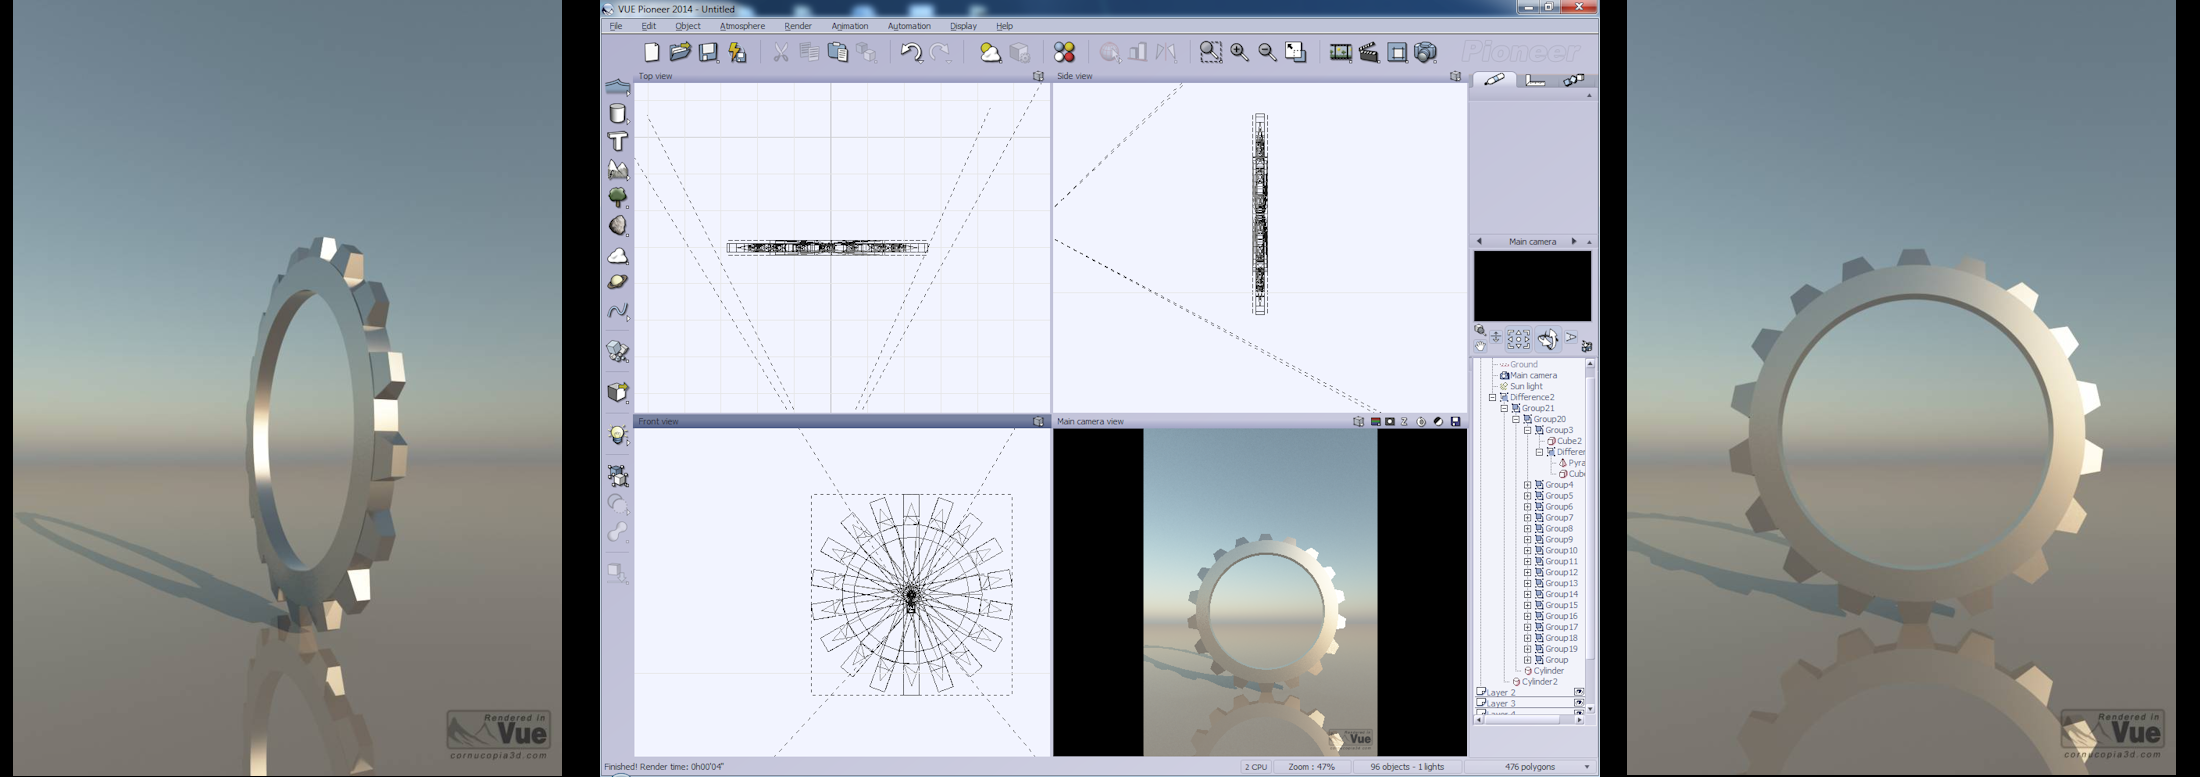Viewport: 2200px width, 777px height.
Task: Select Cylinder2 in the object list
Action: pyautogui.click(x=1539, y=682)
